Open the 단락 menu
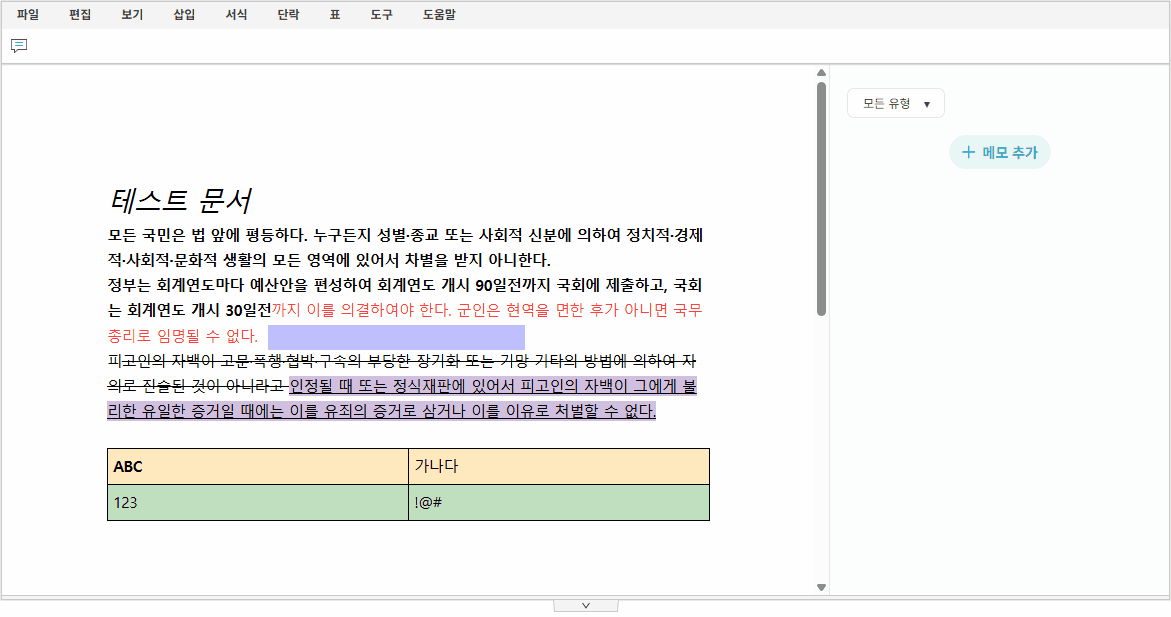 click(x=288, y=15)
